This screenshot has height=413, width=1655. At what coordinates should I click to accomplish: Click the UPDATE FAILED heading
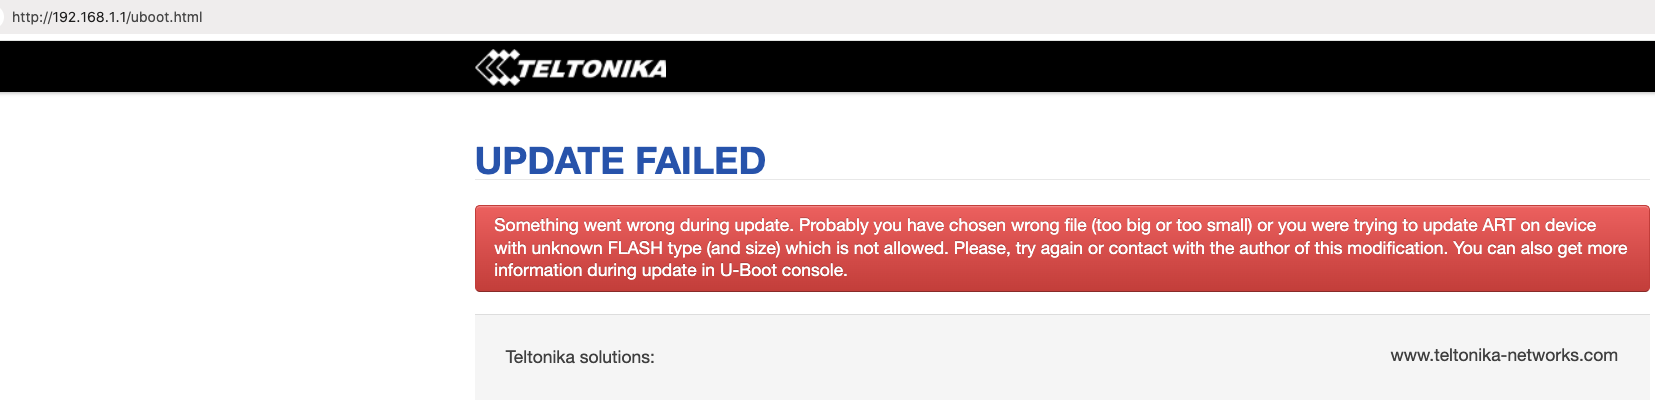coord(620,161)
